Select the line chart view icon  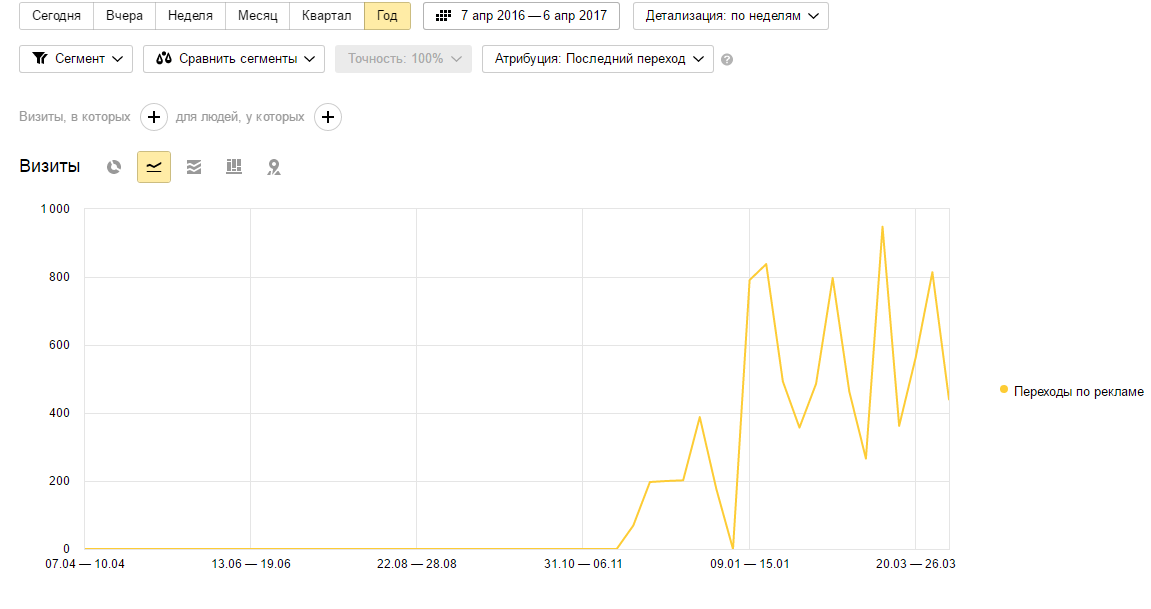154,167
